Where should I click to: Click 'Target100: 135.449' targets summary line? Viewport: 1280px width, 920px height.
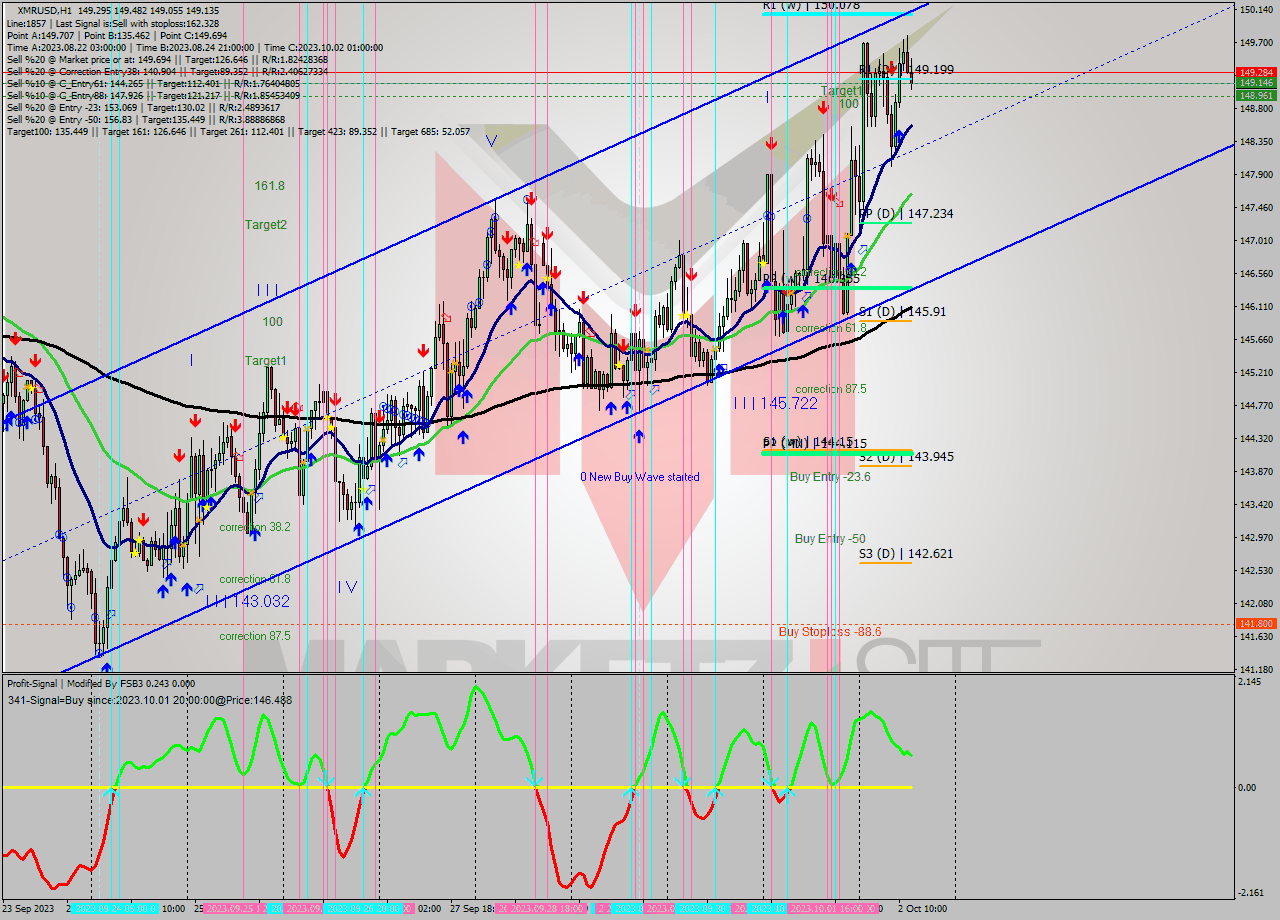coord(238,131)
